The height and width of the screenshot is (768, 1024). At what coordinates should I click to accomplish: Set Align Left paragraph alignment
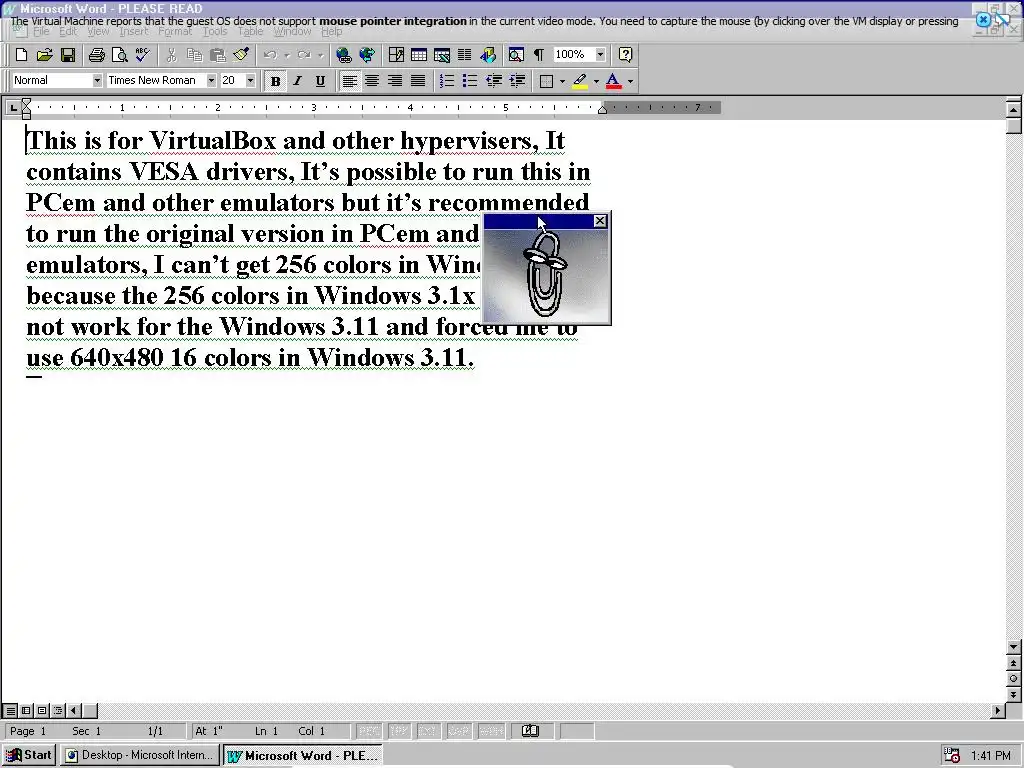point(349,81)
